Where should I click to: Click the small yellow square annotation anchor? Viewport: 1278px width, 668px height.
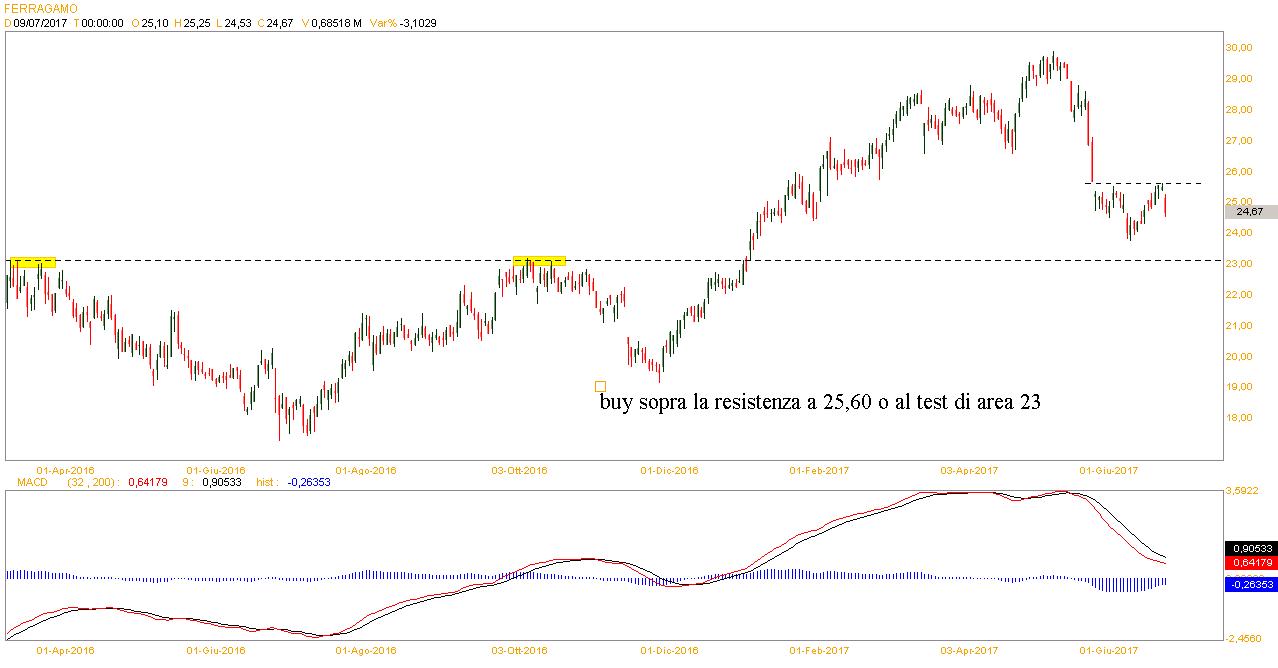click(x=600, y=386)
